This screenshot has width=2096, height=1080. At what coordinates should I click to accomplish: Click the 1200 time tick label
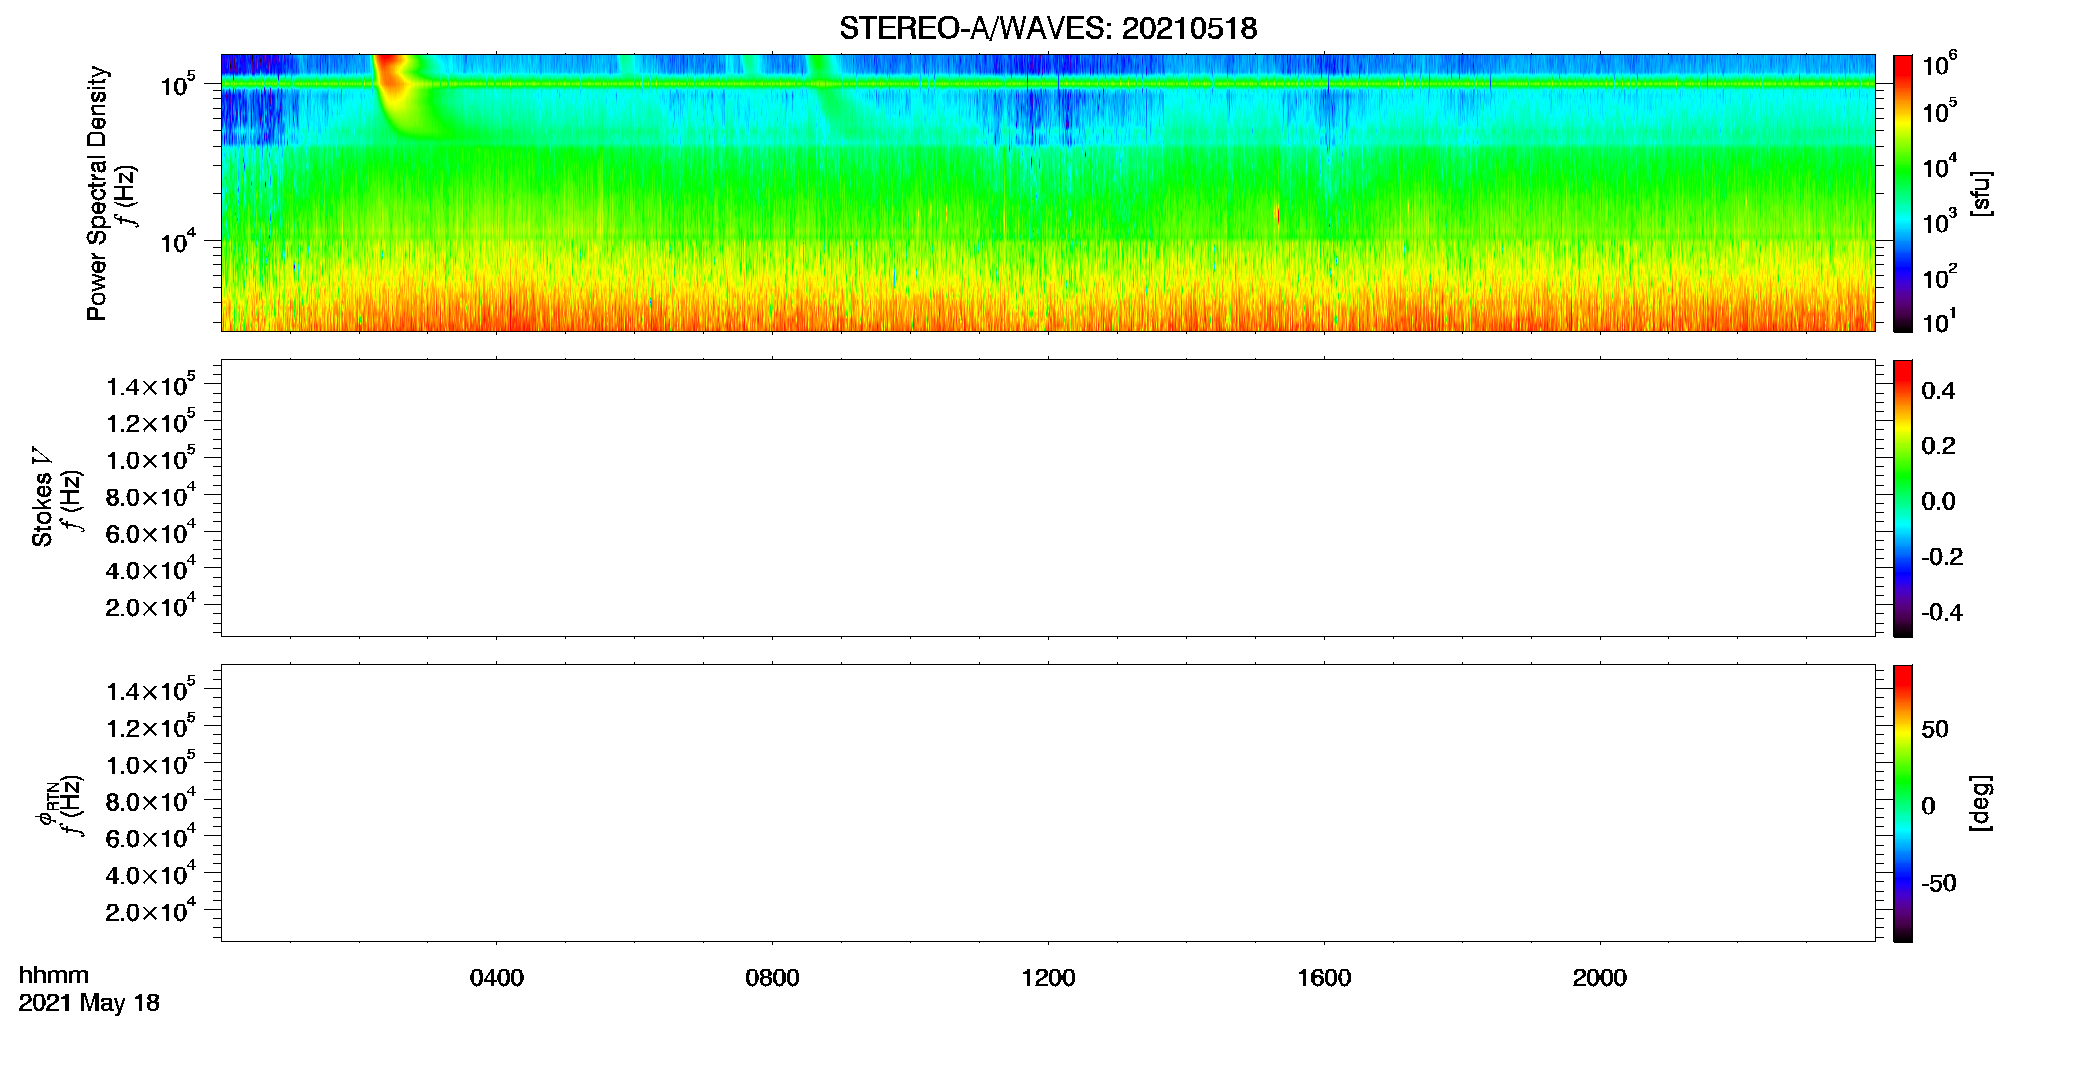coord(1048,977)
